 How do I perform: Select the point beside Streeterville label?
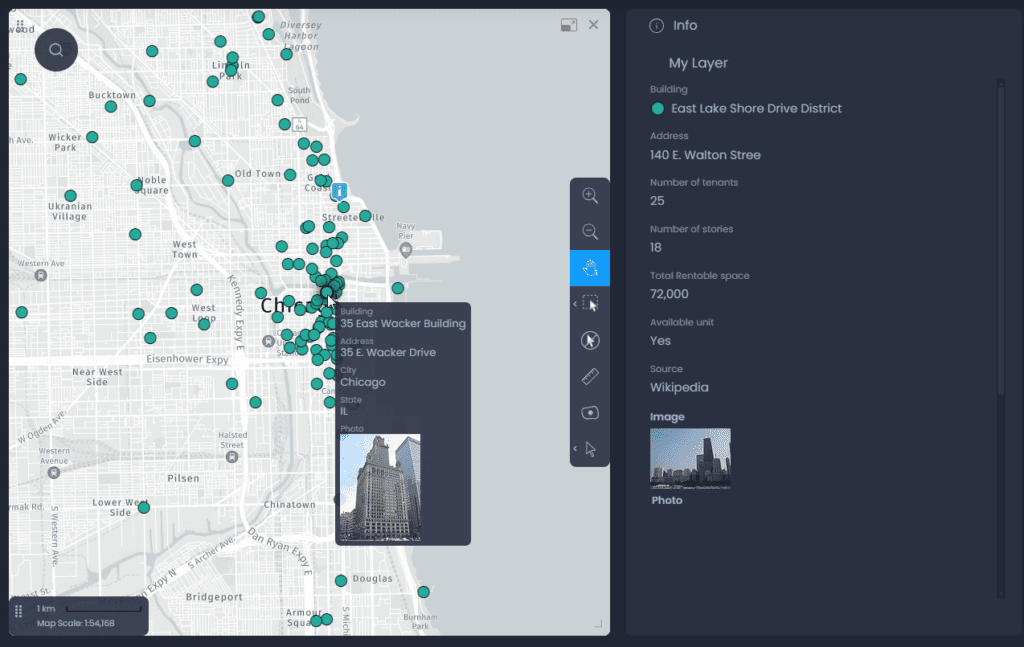tap(365, 215)
